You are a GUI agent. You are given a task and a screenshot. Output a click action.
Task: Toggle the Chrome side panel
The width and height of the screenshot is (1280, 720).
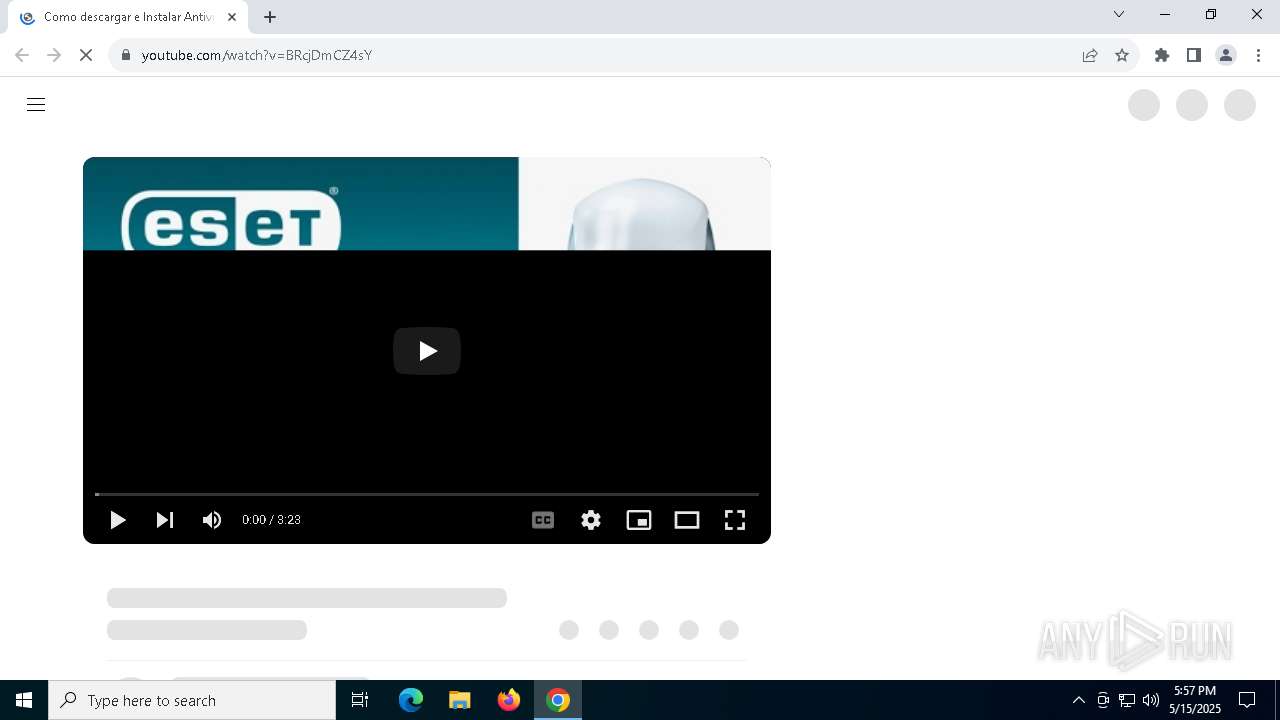1194,55
